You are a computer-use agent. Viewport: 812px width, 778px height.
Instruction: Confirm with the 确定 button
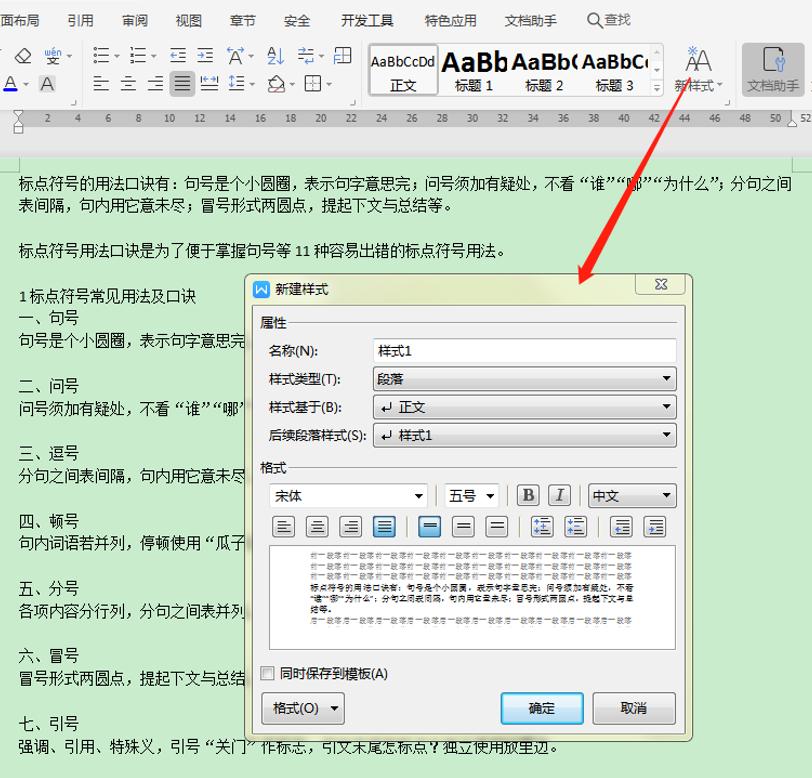point(542,708)
